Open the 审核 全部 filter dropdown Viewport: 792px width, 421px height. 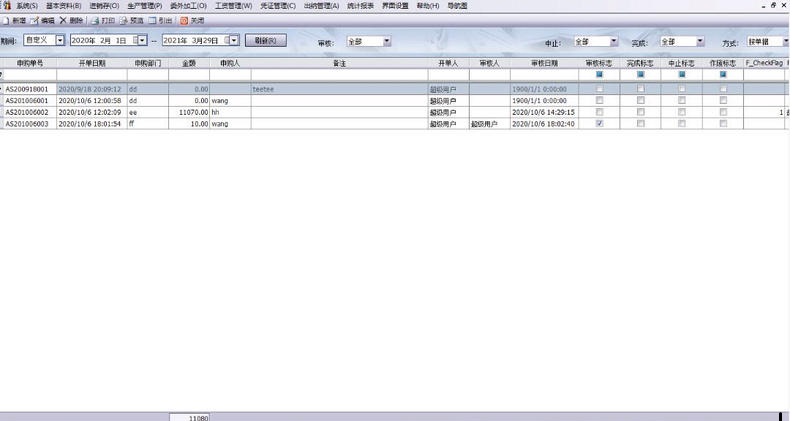click(387, 41)
